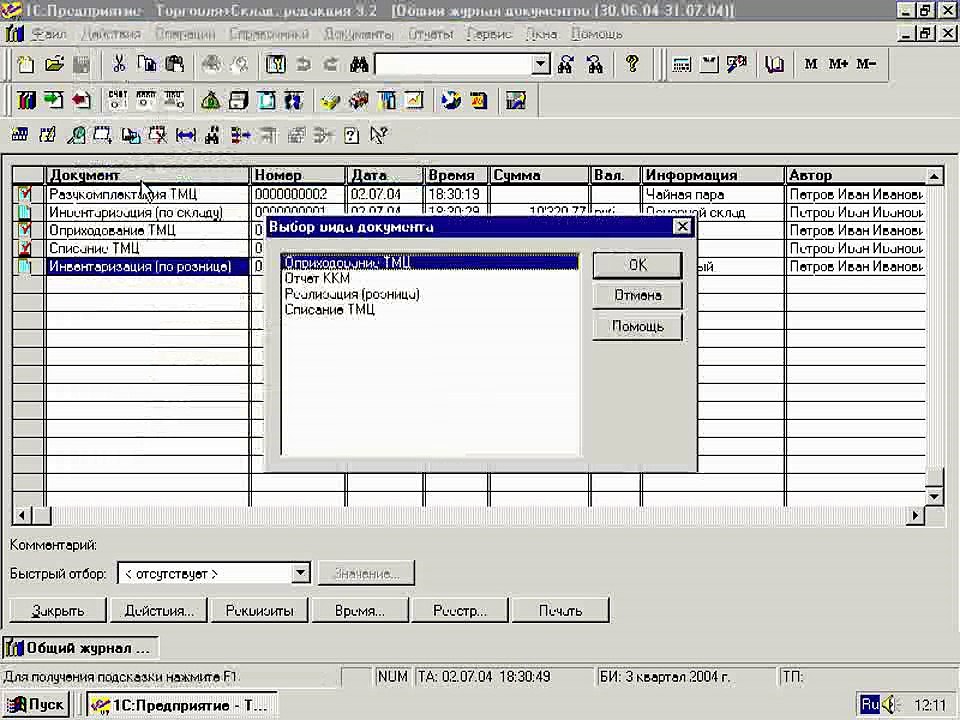Click the green money bag icon

[x=210, y=100]
